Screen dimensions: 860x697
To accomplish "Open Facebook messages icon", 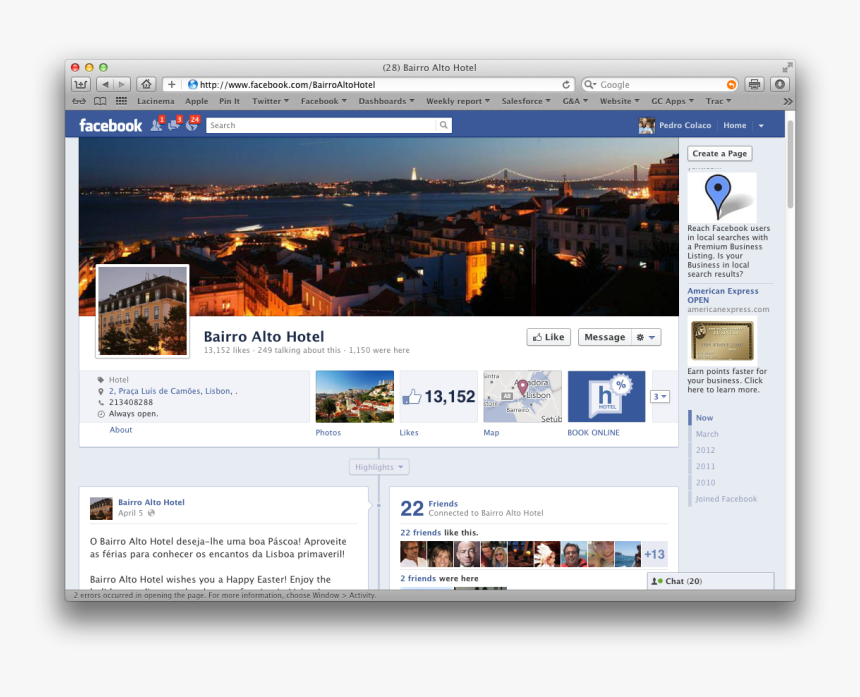I will [174, 125].
